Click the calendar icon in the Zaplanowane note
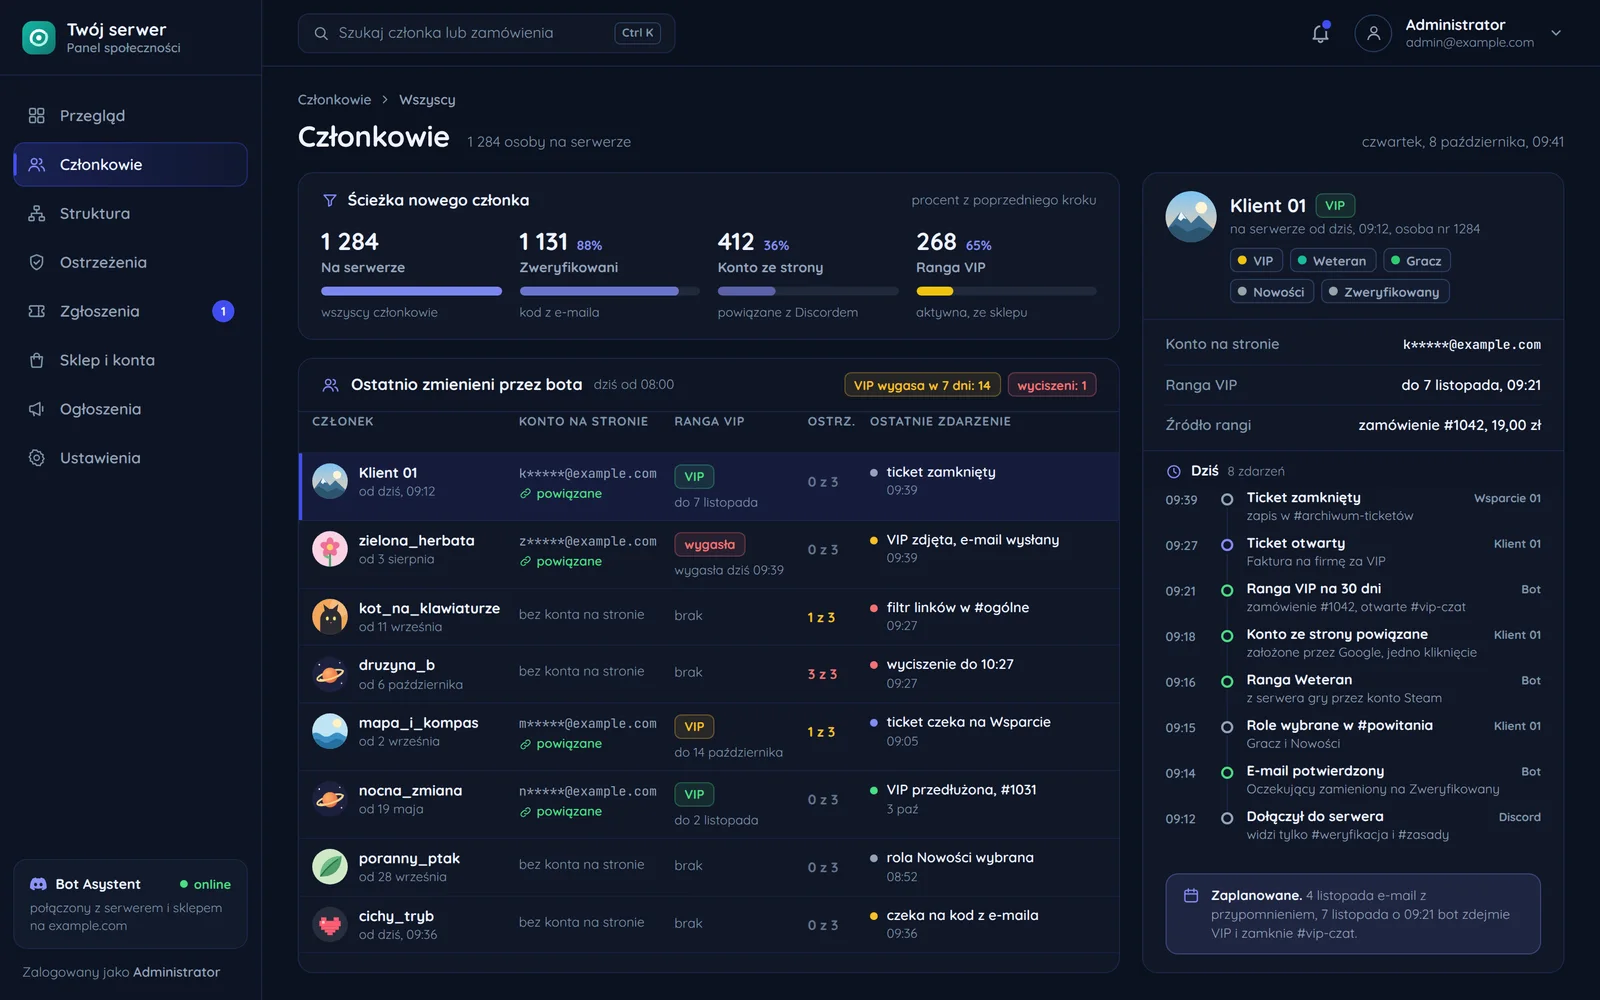 1191,896
